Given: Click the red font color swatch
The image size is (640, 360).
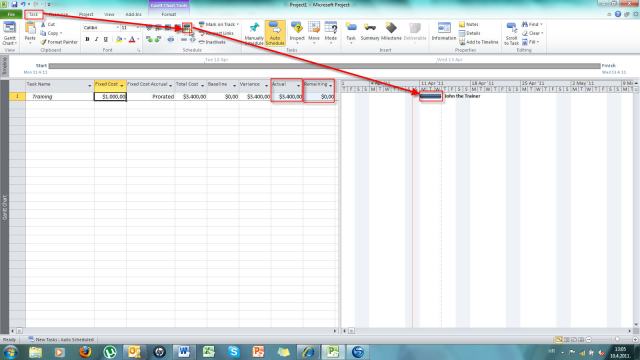Looking at the screenshot, I should click(132, 39).
